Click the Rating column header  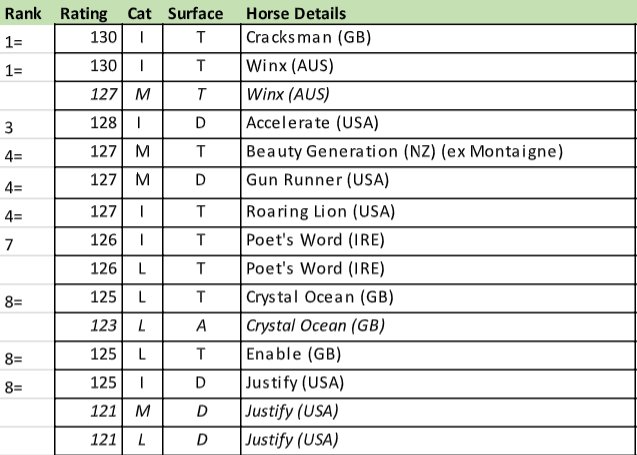tap(84, 13)
